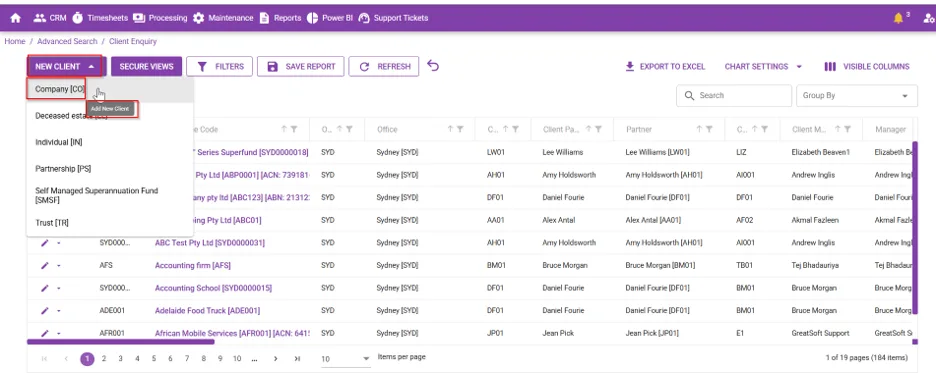The width and height of the screenshot is (936, 373).
Task: Choose Trust [TR] client type
Action: [110, 223]
